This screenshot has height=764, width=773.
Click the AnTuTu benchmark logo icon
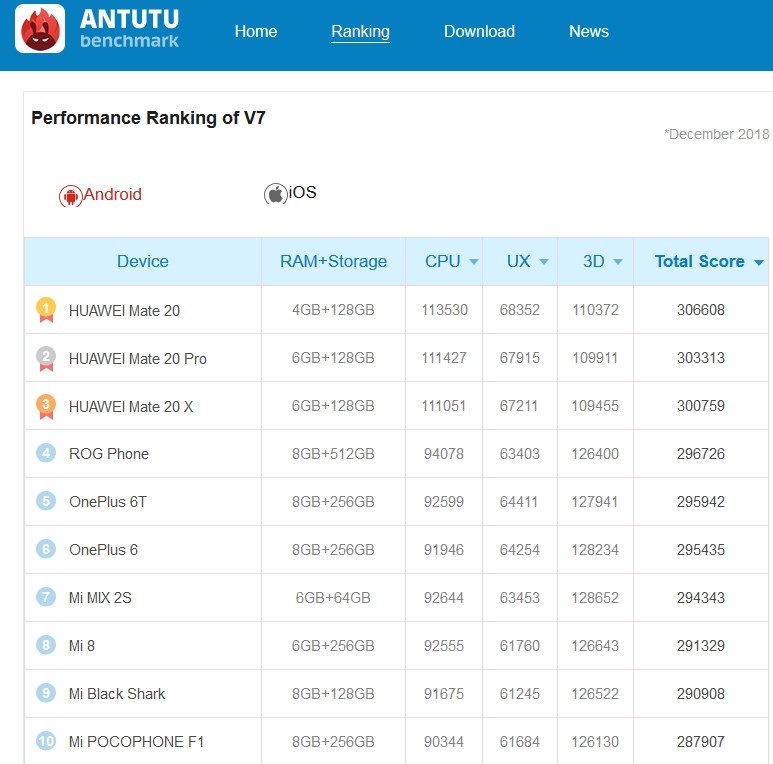(40, 29)
